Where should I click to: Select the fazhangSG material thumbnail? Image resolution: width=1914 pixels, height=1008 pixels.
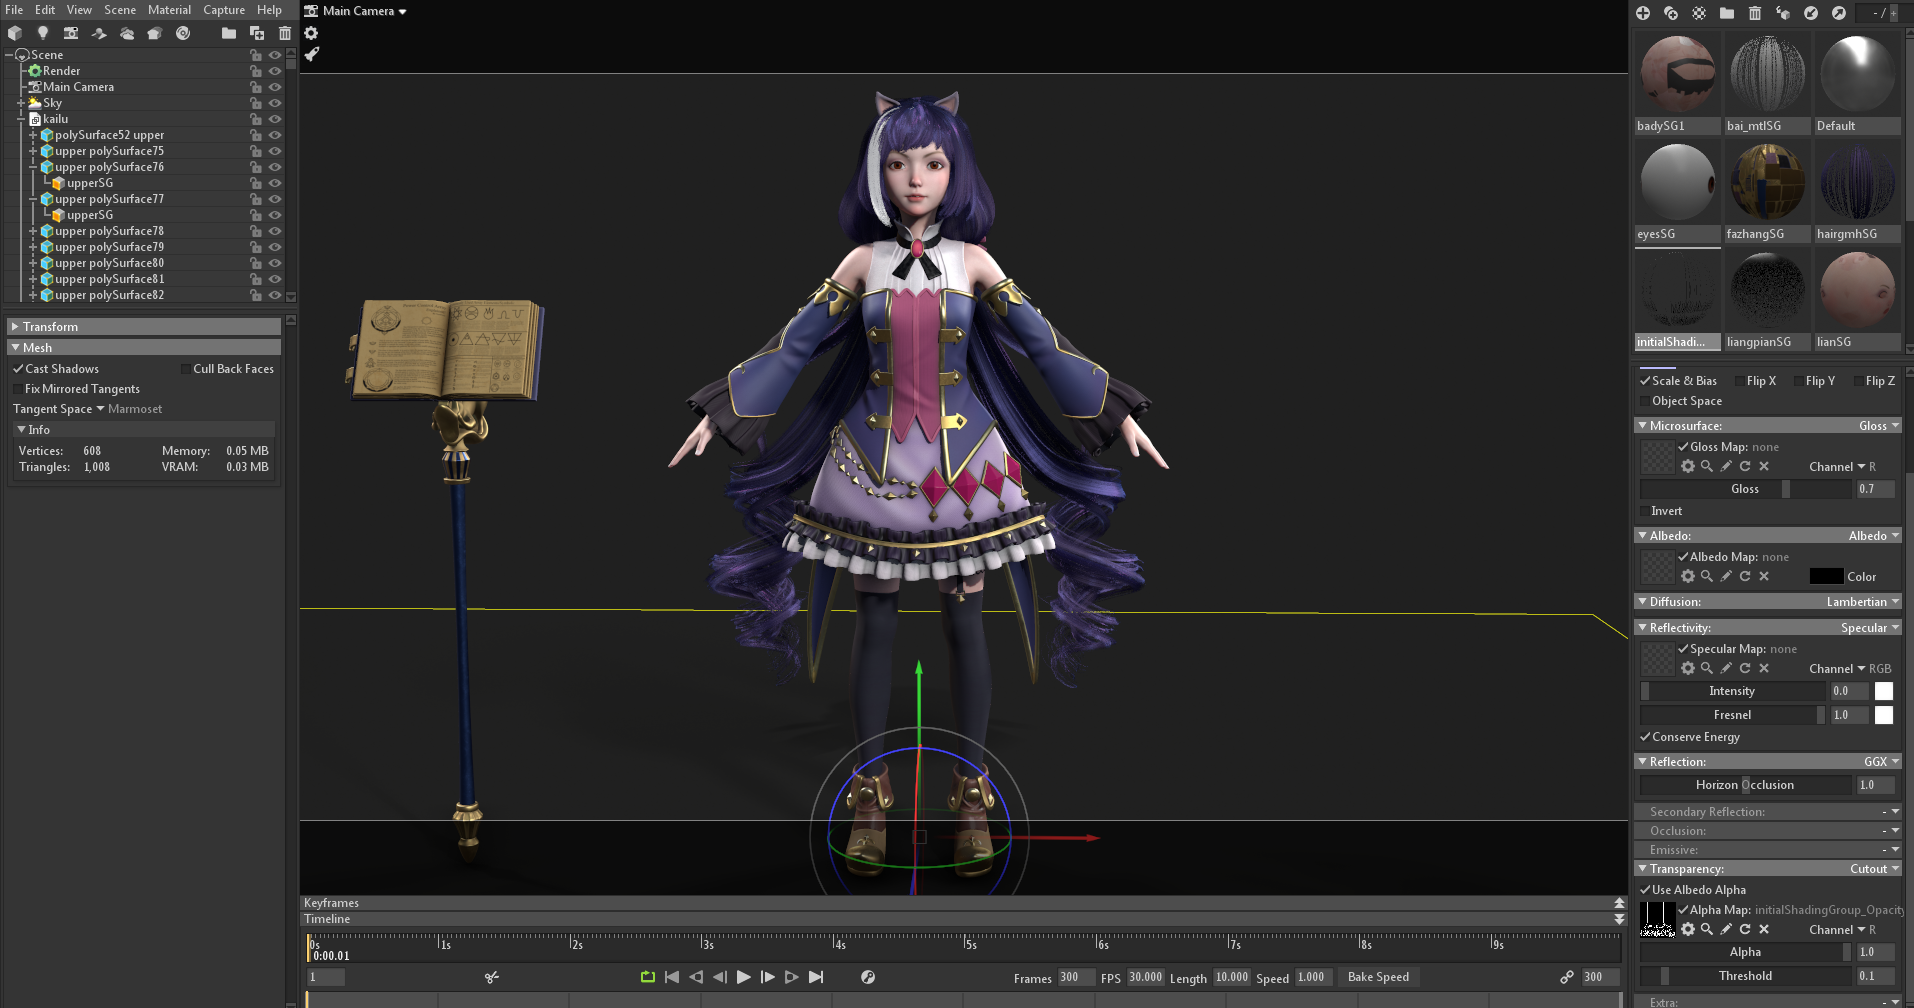(1767, 183)
